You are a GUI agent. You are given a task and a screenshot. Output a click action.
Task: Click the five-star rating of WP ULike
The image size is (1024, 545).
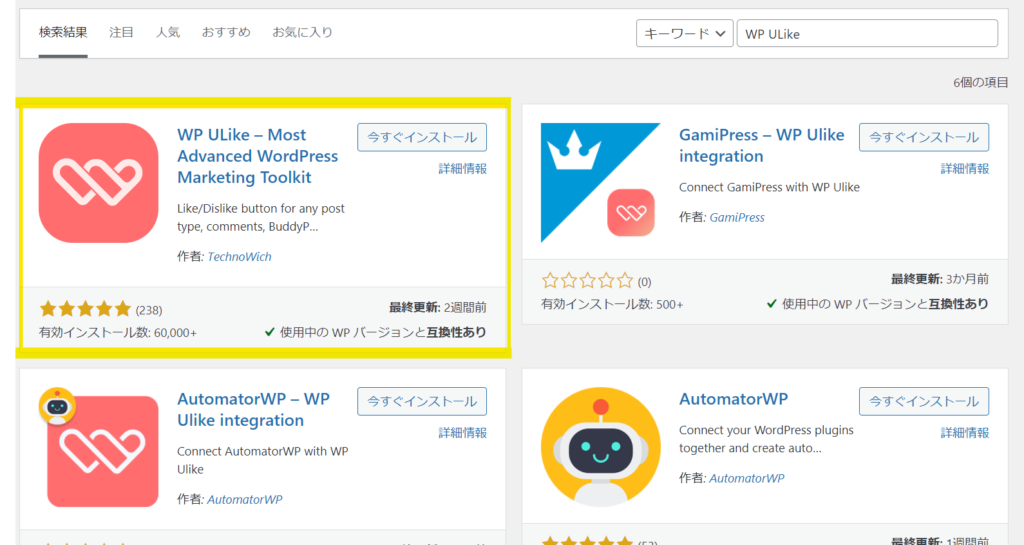(85, 309)
